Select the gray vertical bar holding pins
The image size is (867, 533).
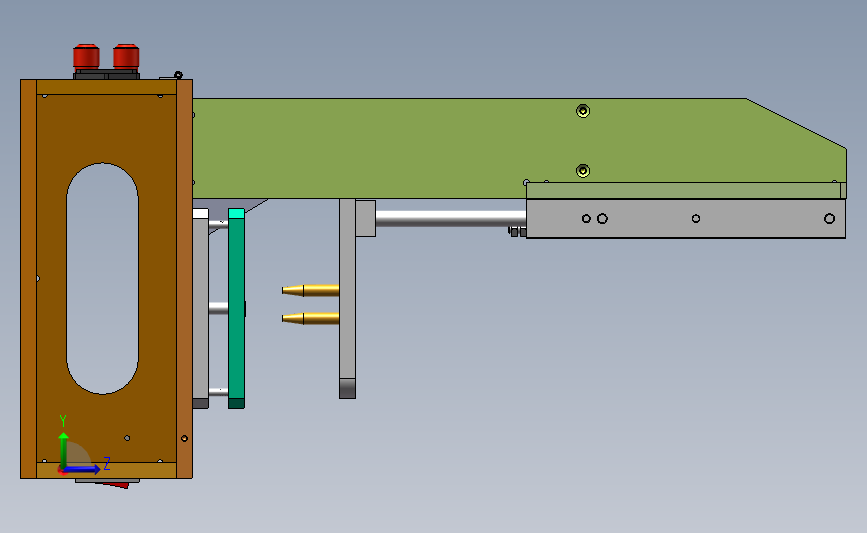tap(347, 299)
